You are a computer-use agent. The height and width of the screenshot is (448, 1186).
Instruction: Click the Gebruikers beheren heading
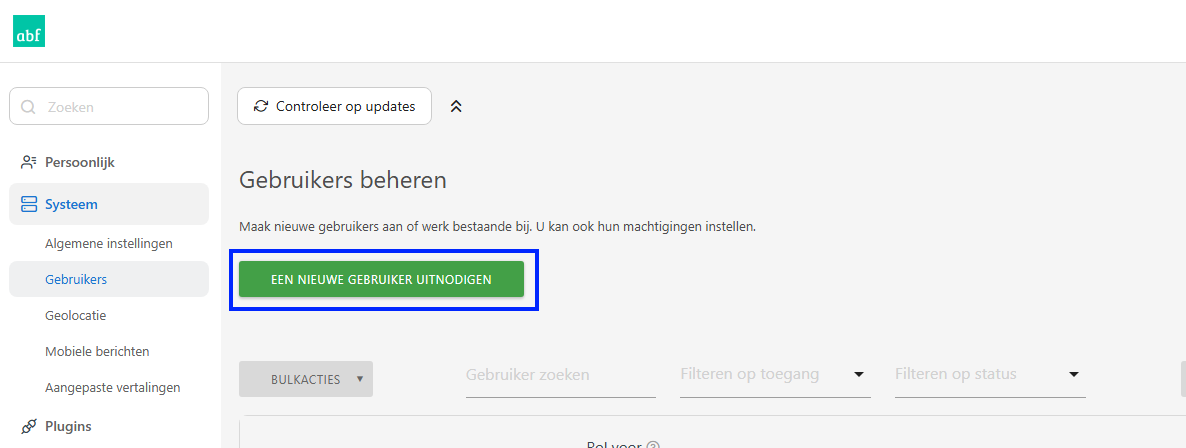tap(343, 180)
